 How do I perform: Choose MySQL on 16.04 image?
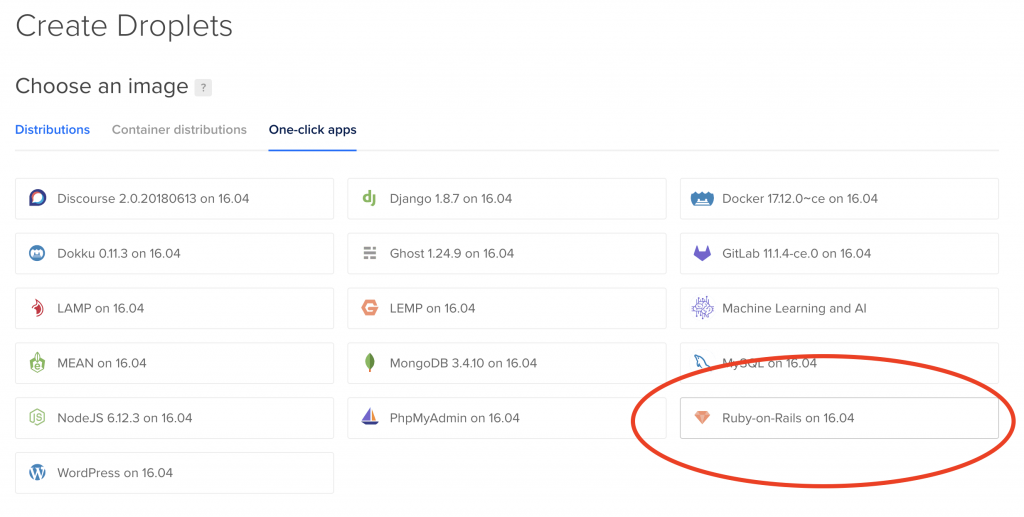tap(839, 363)
